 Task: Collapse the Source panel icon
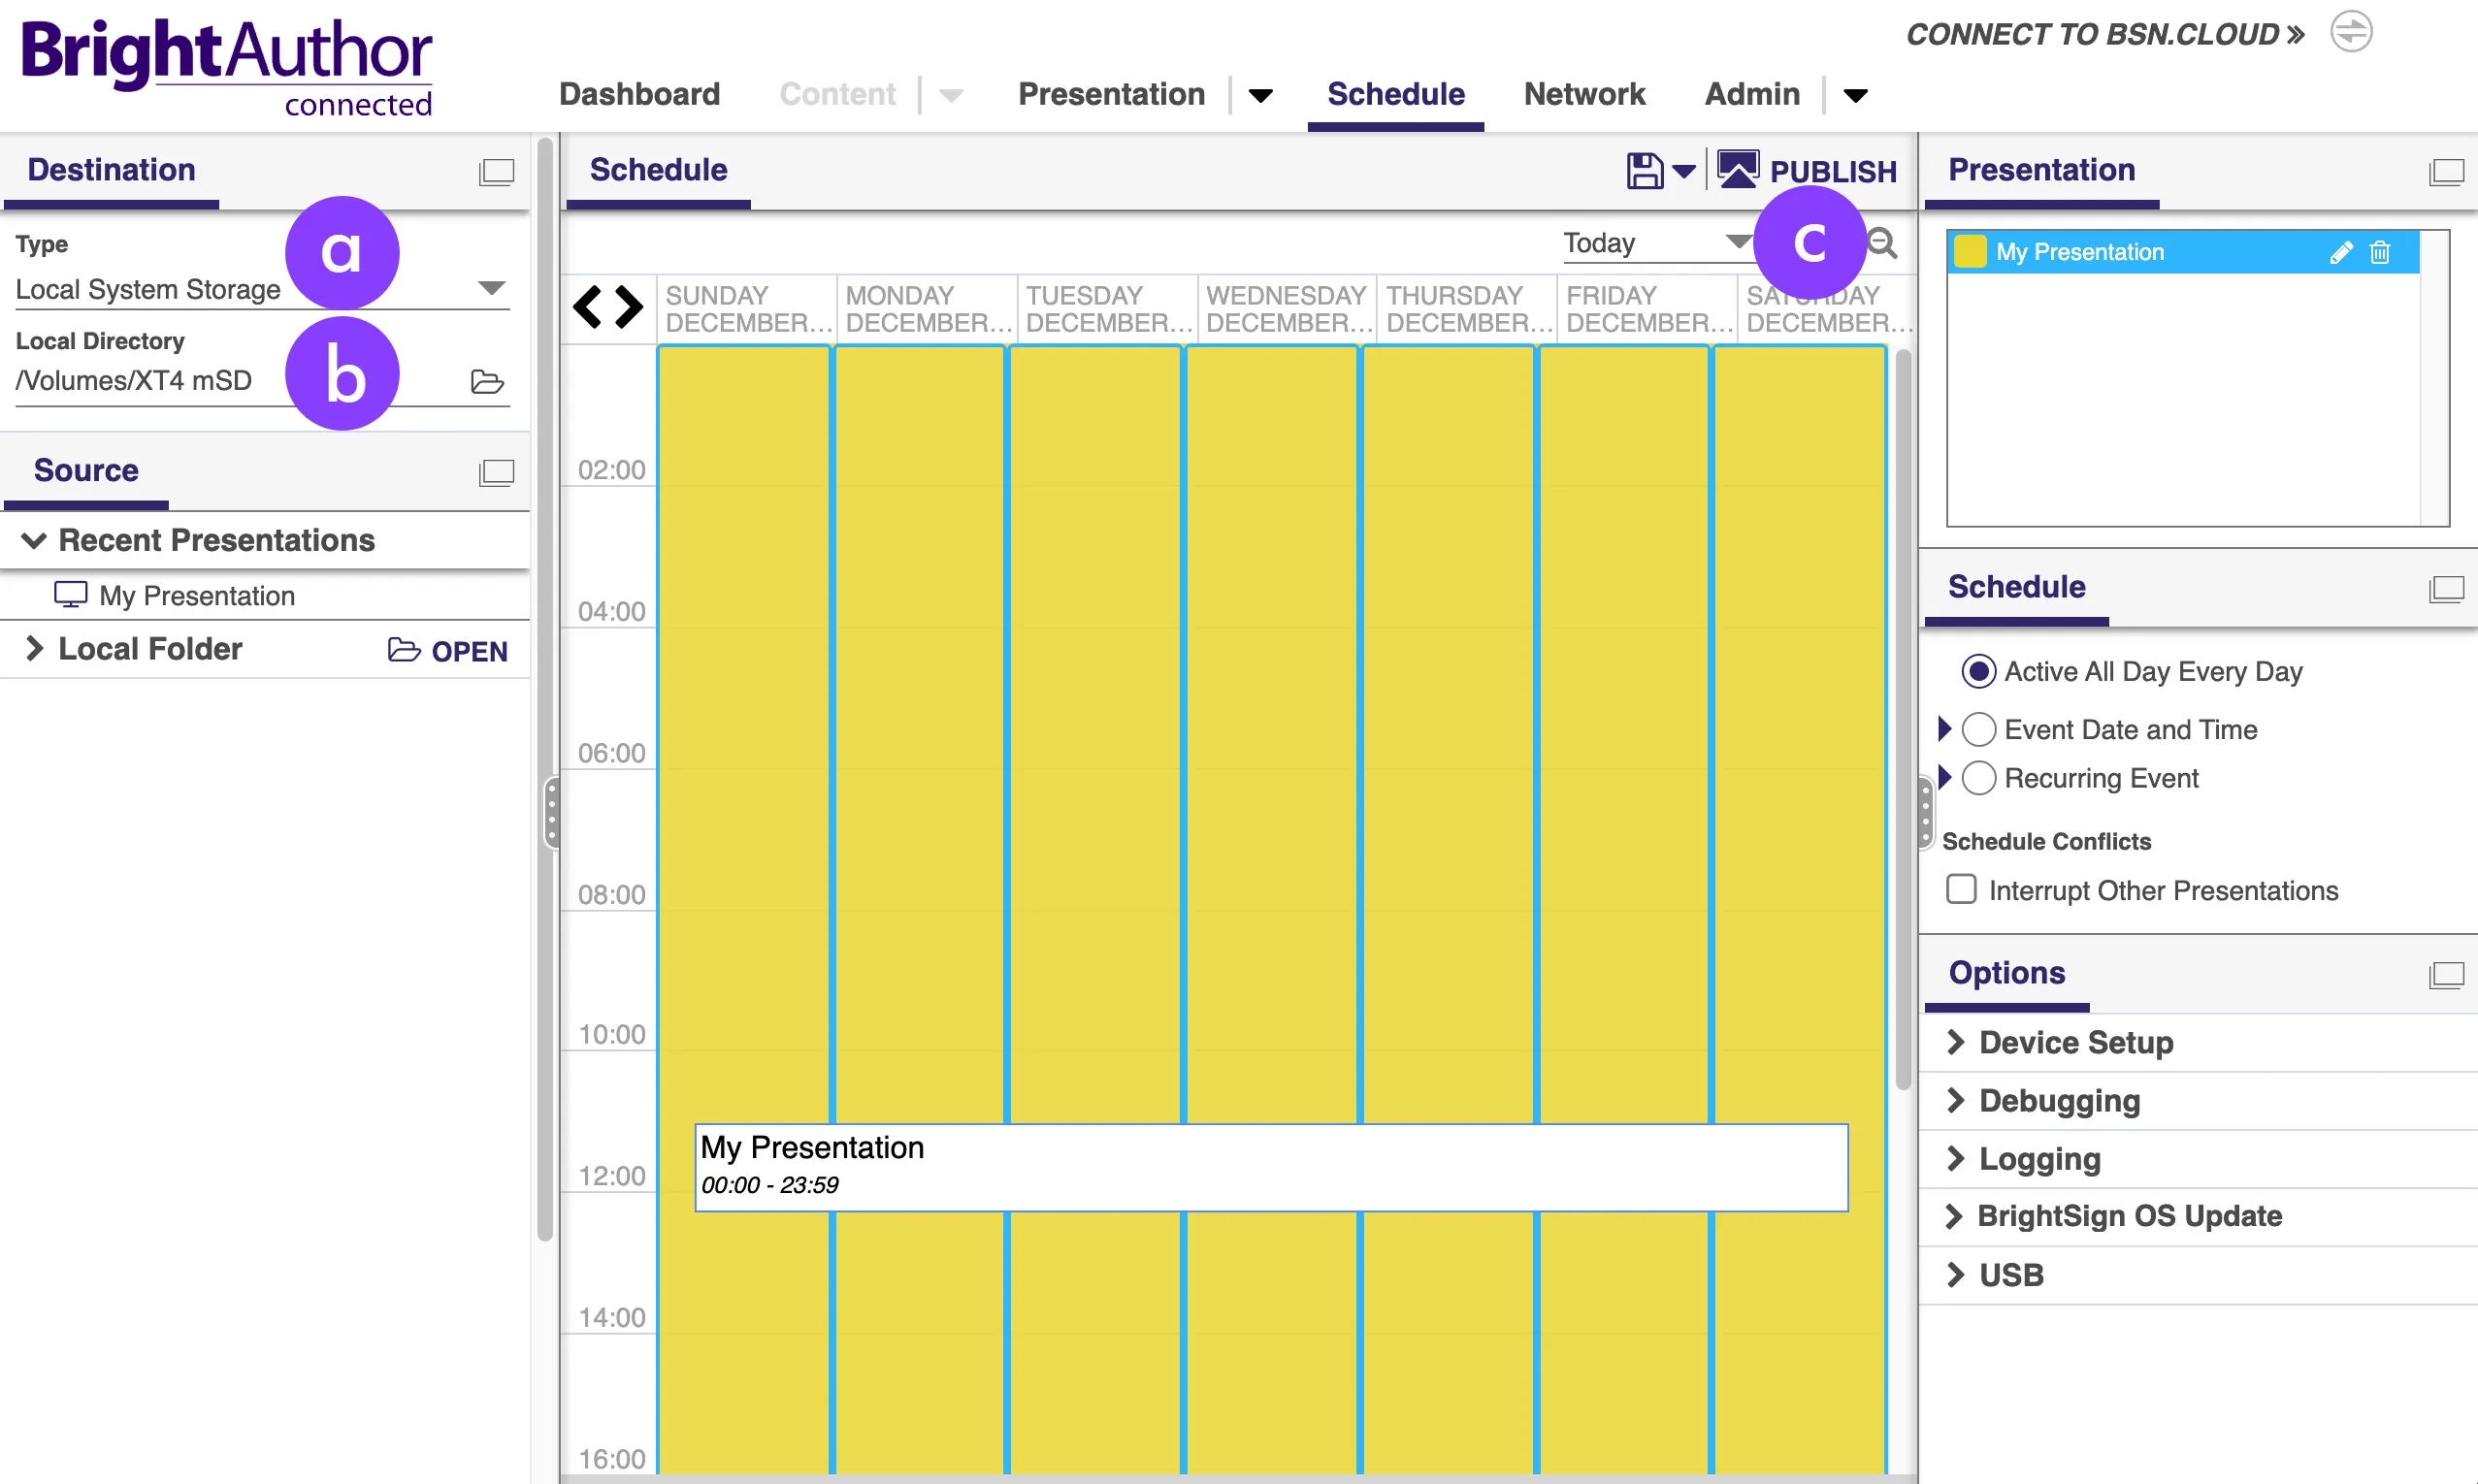pyautogui.click(x=496, y=472)
